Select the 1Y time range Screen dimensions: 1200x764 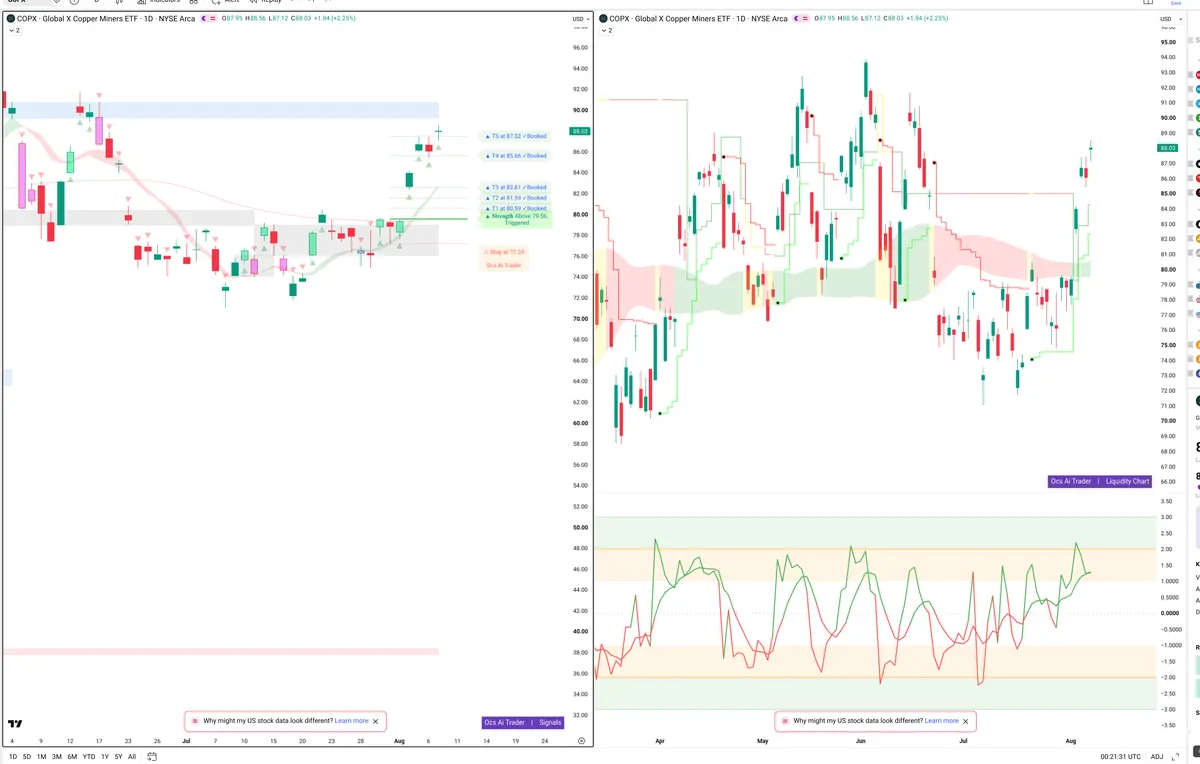pos(105,757)
